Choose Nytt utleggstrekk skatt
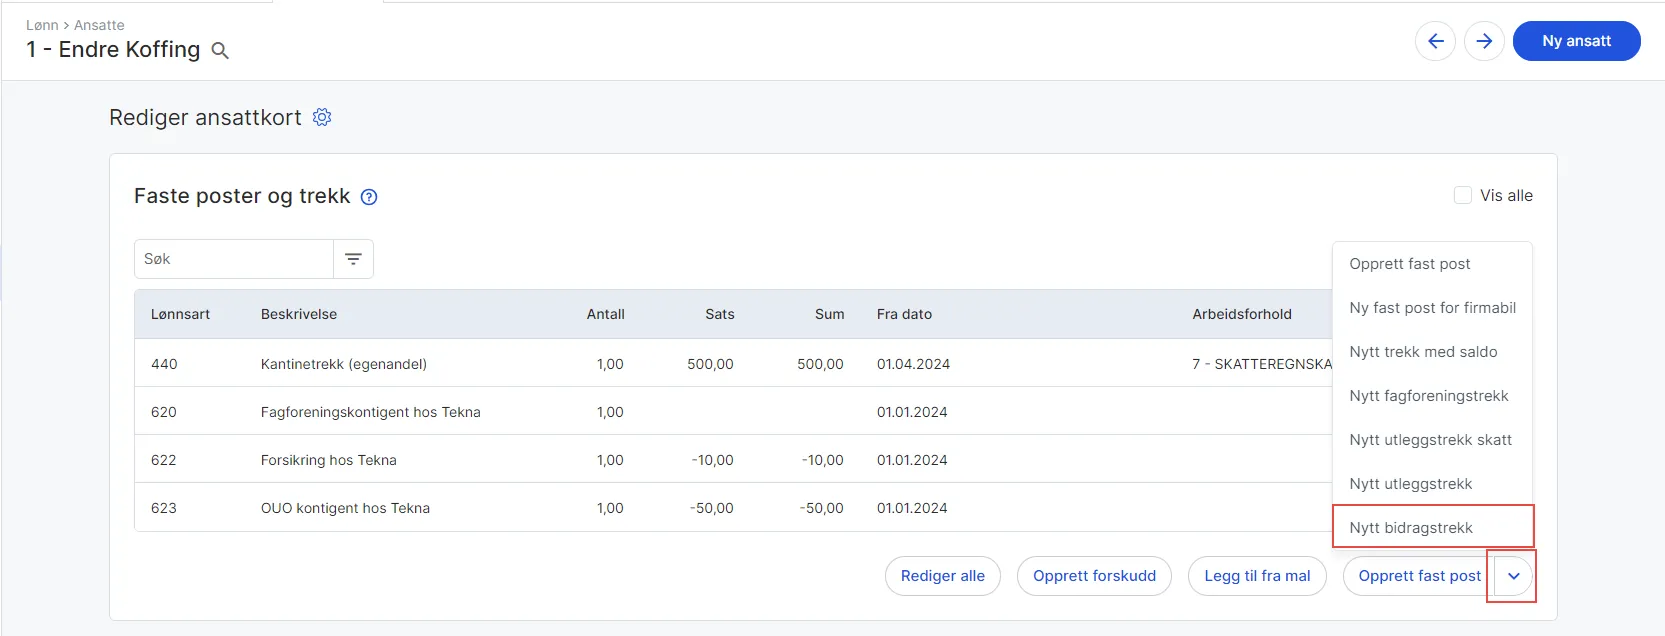The width and height of the screenshot is (1665, 636). tap(1430, 440)
